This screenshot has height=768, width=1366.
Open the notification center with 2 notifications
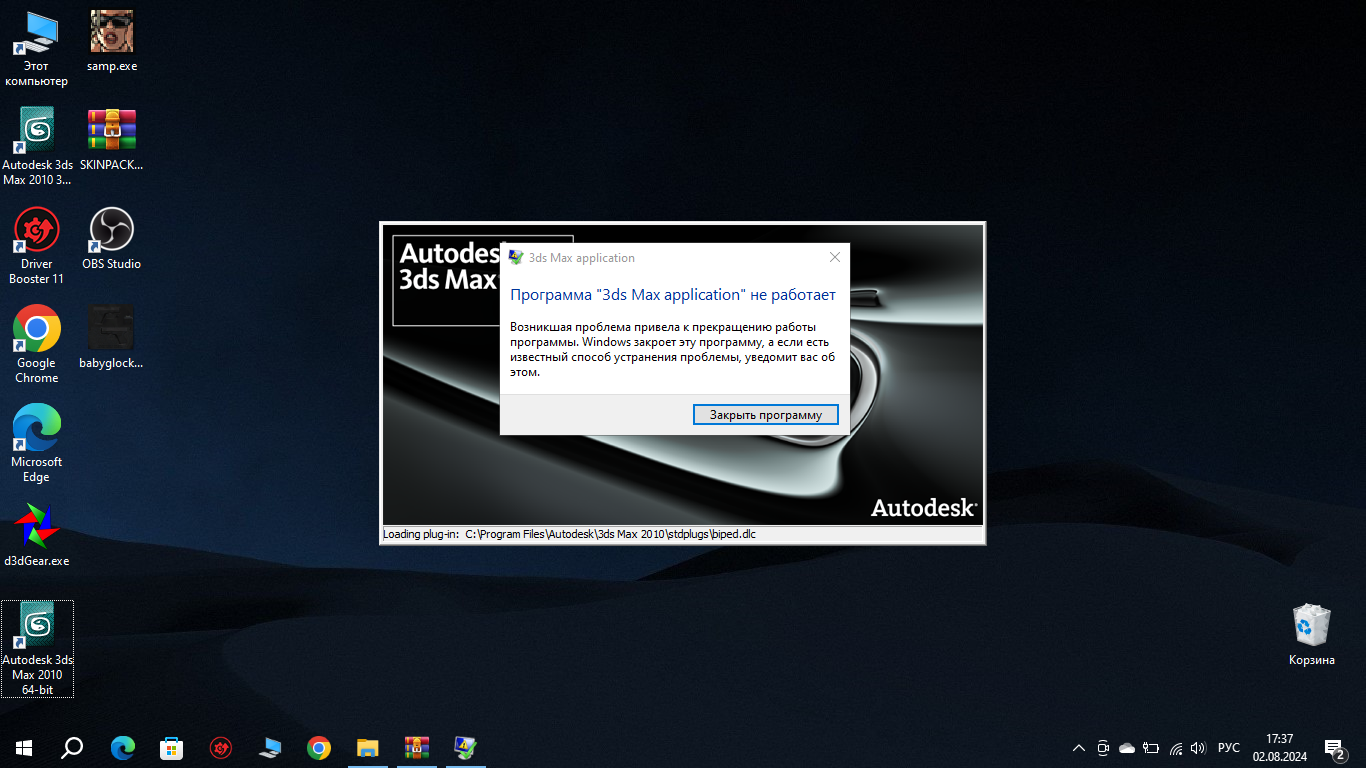pos(1334,748)
